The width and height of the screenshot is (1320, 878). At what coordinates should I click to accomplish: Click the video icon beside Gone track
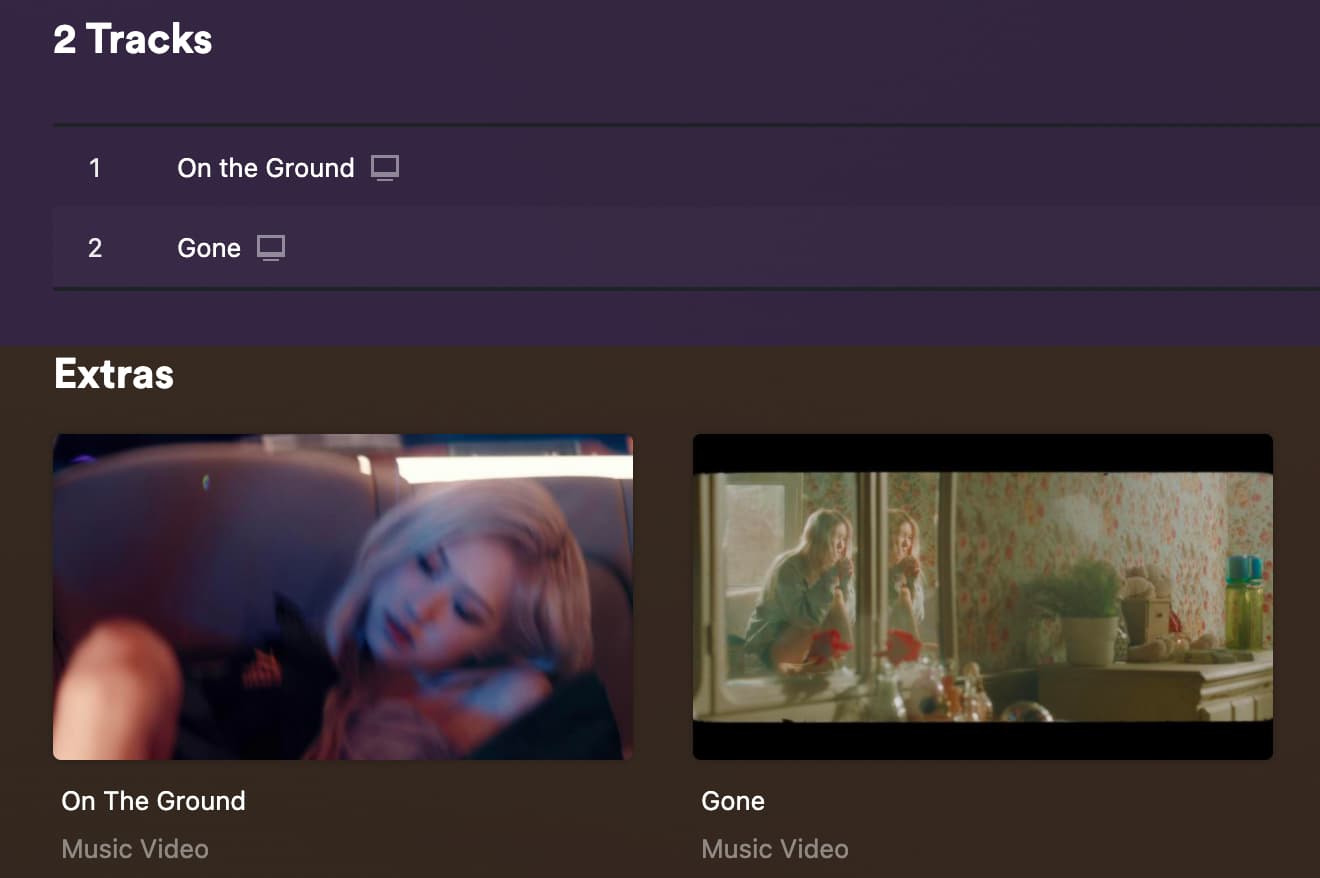(271, 248)
